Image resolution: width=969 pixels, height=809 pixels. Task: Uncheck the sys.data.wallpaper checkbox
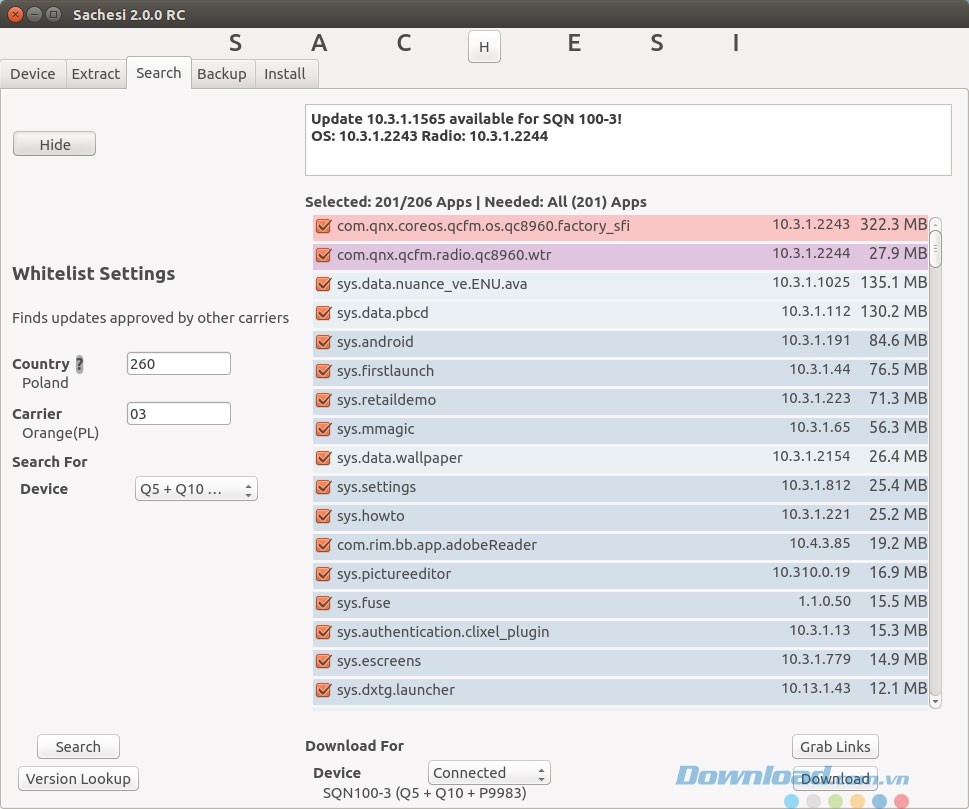[x=323, y=458]
